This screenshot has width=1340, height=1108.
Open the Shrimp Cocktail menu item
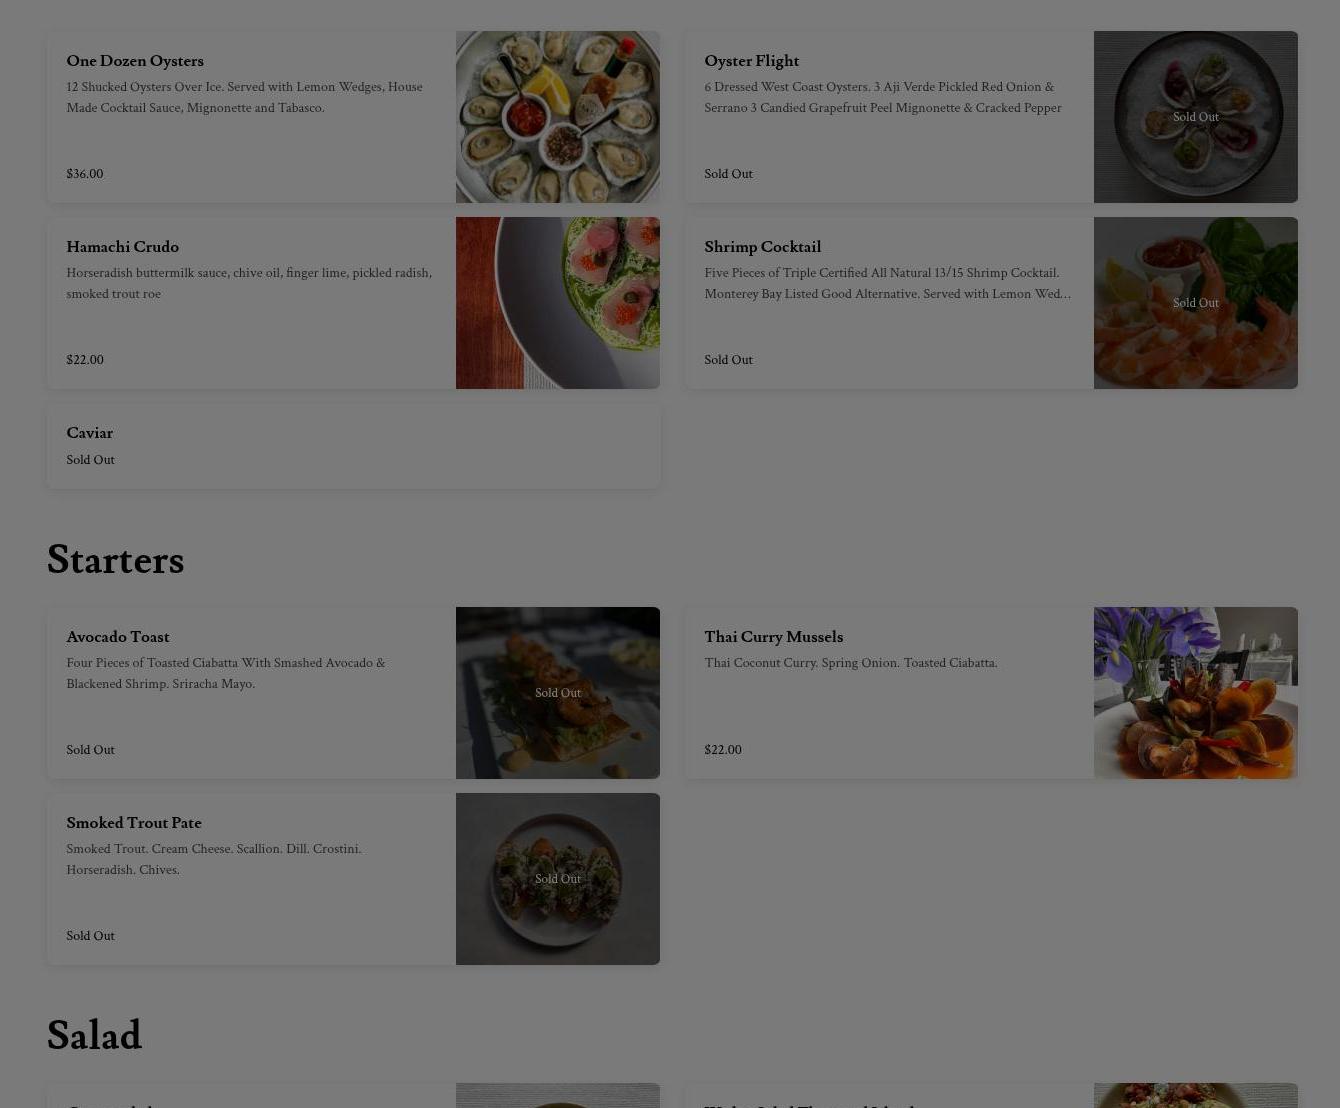(991, 303)
